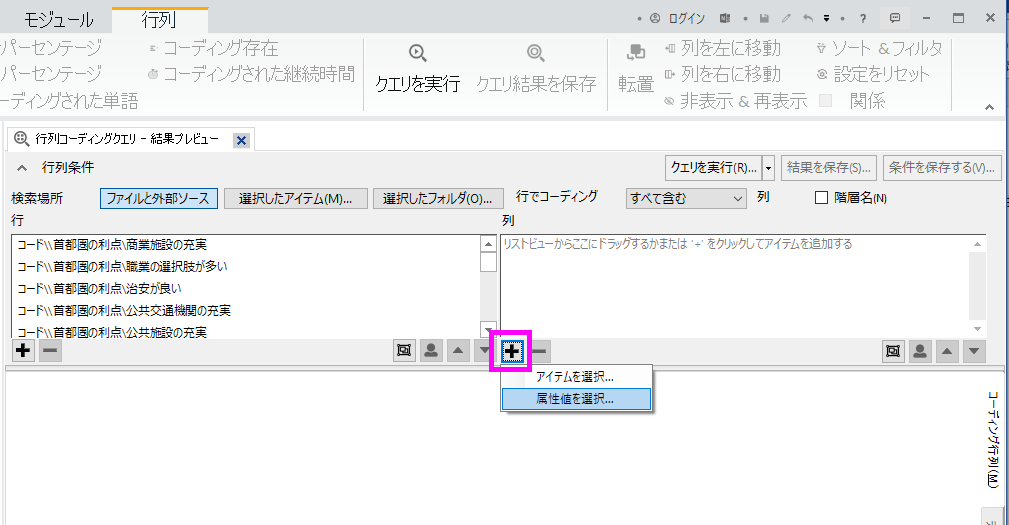Open the すべて含む dropdown

point(685,198)
